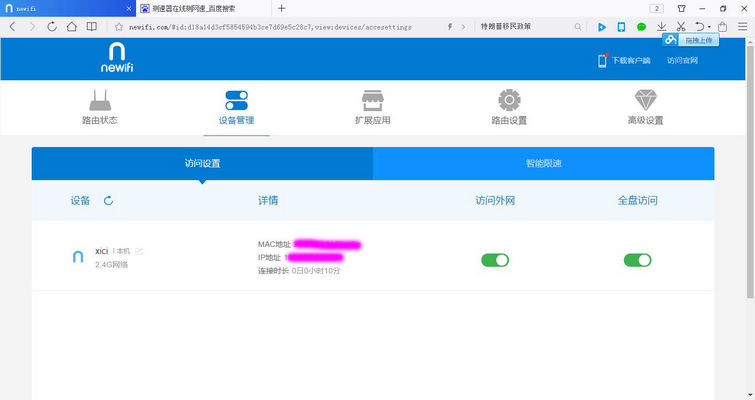The image size is (755, 400).
Task: Click the 连接时长 connection duration text
Action: 299,271
